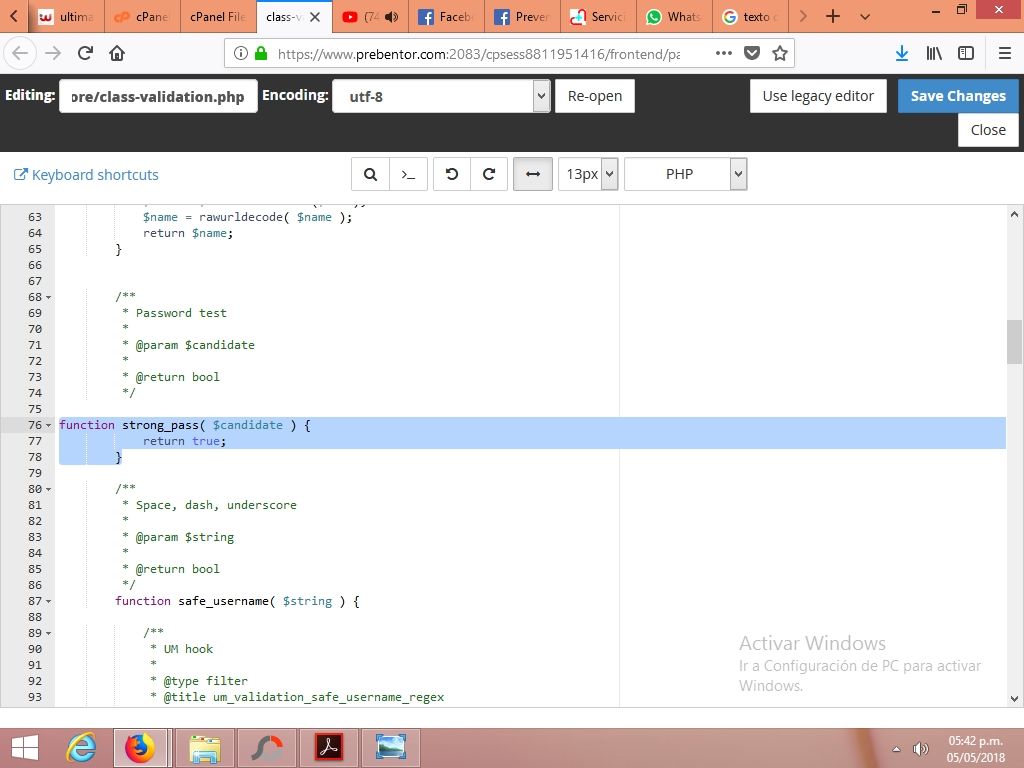The image size is (1024, 768).
Task: Open Adobe Acrobat Reader from the taskbar
Action: (x=329, y=748)
